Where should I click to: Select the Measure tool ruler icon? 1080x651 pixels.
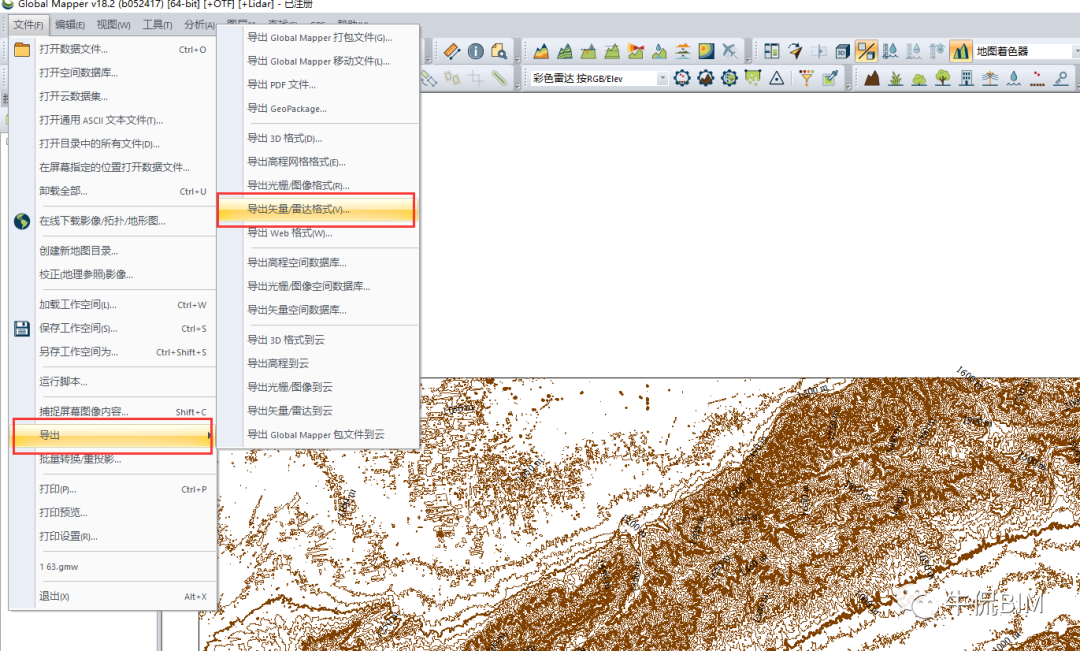click(452, 51)
